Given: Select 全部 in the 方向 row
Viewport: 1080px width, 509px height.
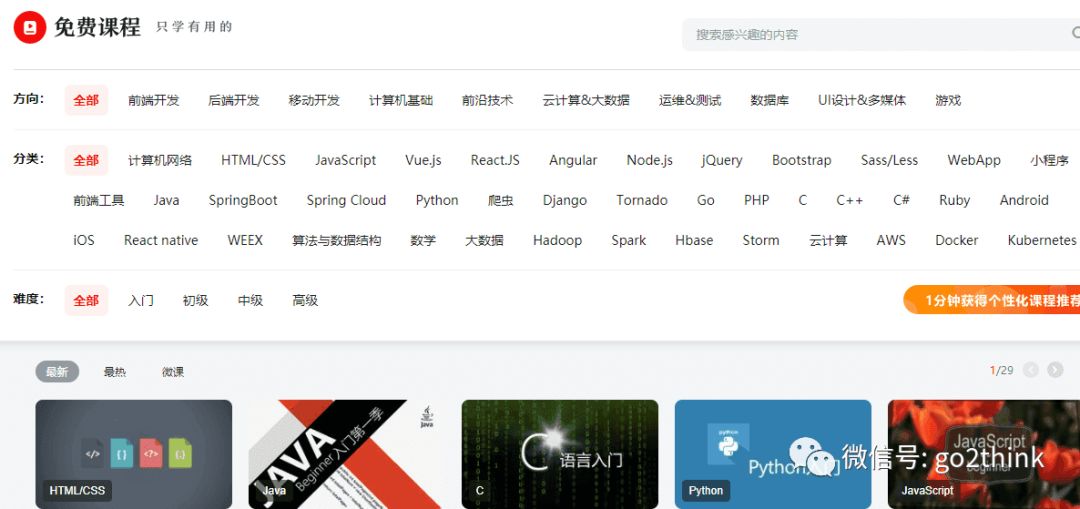Looking at the screenshot, I should pyautogui.click(x=86, y=100).
